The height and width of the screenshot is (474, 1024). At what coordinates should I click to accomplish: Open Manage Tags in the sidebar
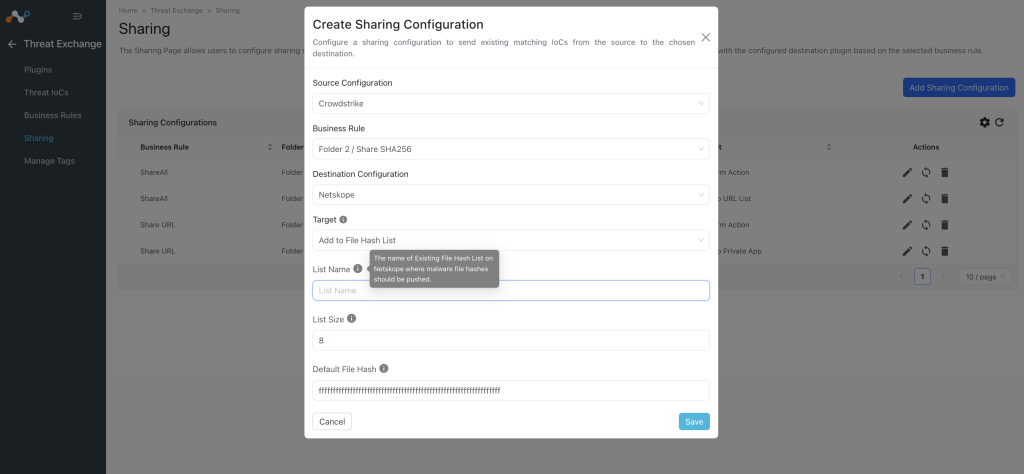click(x=50, y=161)
